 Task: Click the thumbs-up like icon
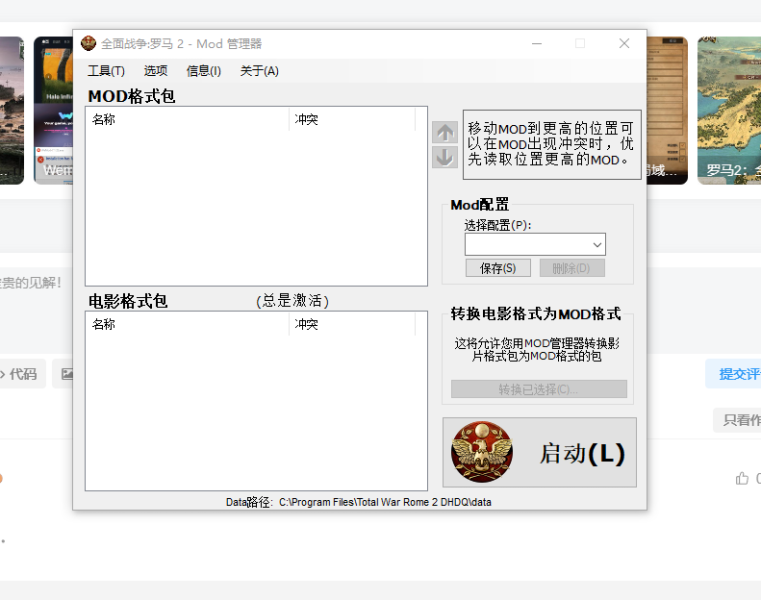tap(742, 478)
